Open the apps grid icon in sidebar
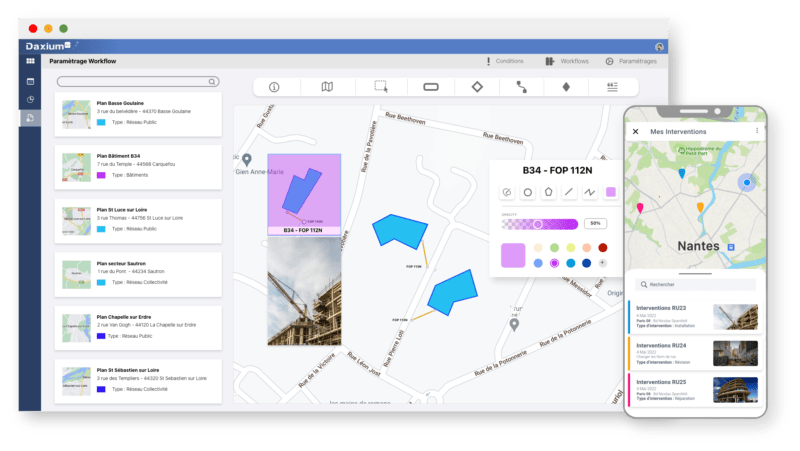Screen dimensions: 800x451 [31, 61]
